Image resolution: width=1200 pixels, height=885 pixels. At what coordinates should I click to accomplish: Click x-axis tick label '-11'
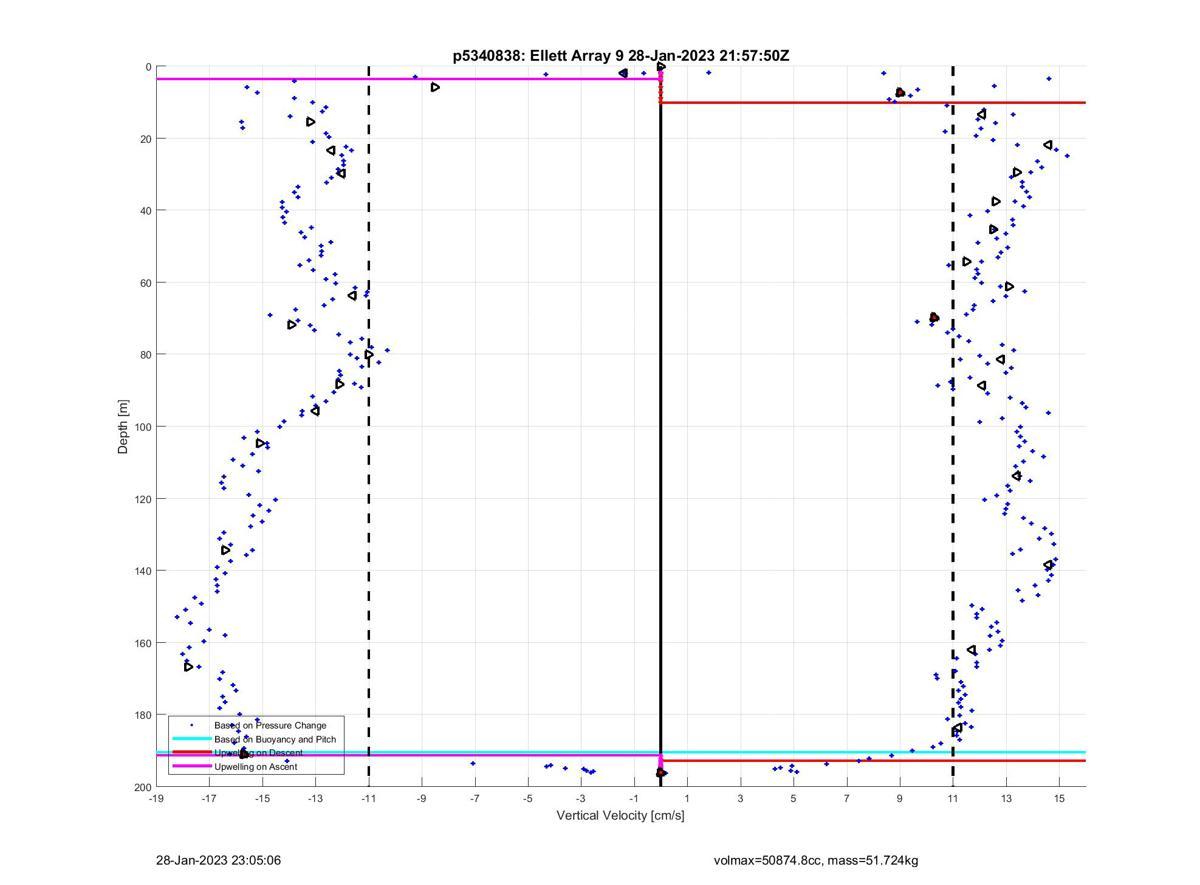click(369, 799)
